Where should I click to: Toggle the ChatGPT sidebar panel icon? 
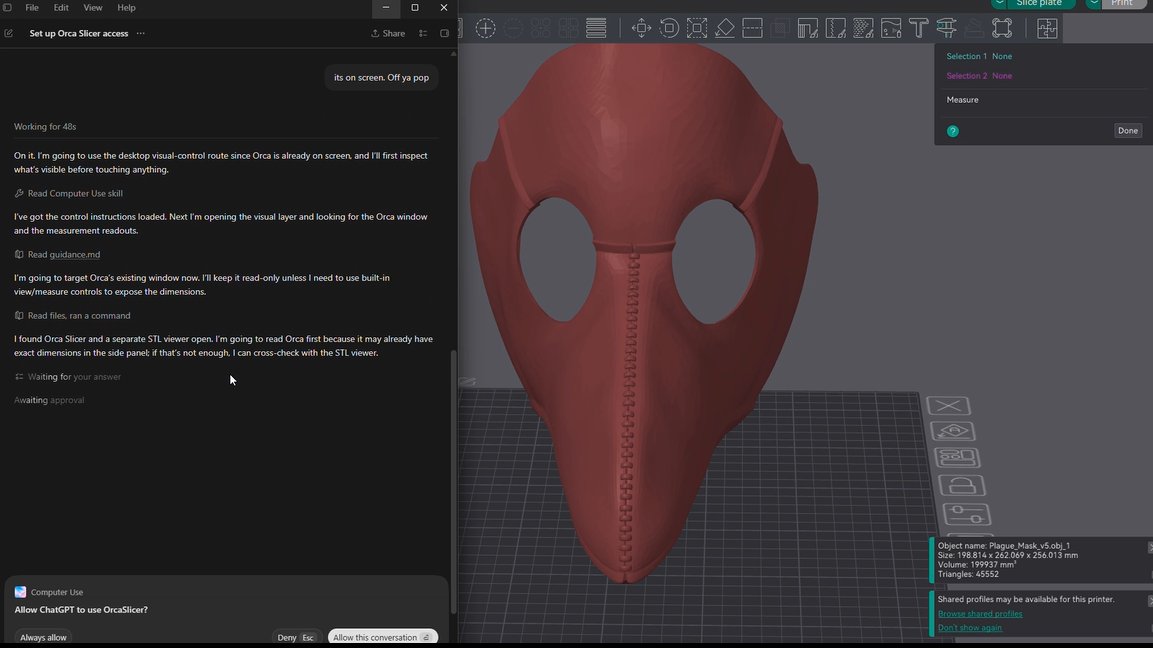pos(7,7)
